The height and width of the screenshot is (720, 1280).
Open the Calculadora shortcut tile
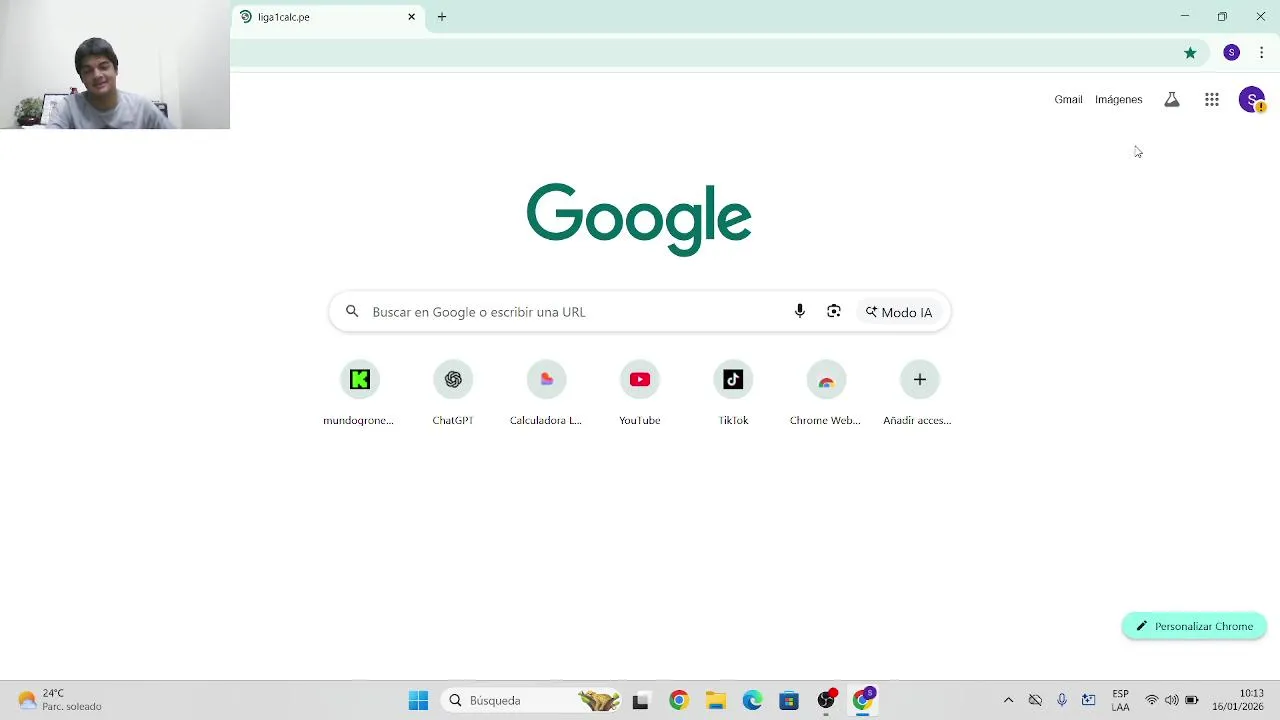546,393
